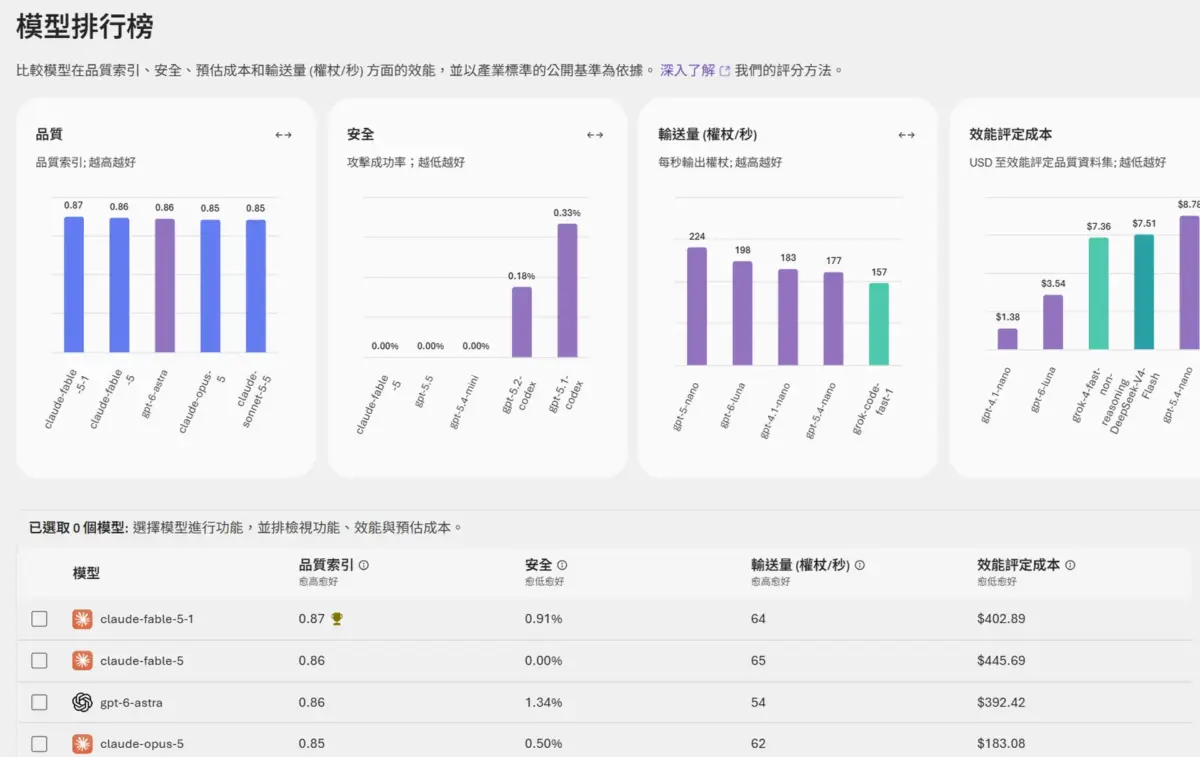
Task: Expand the 品質 chart card
Action: 284,135
